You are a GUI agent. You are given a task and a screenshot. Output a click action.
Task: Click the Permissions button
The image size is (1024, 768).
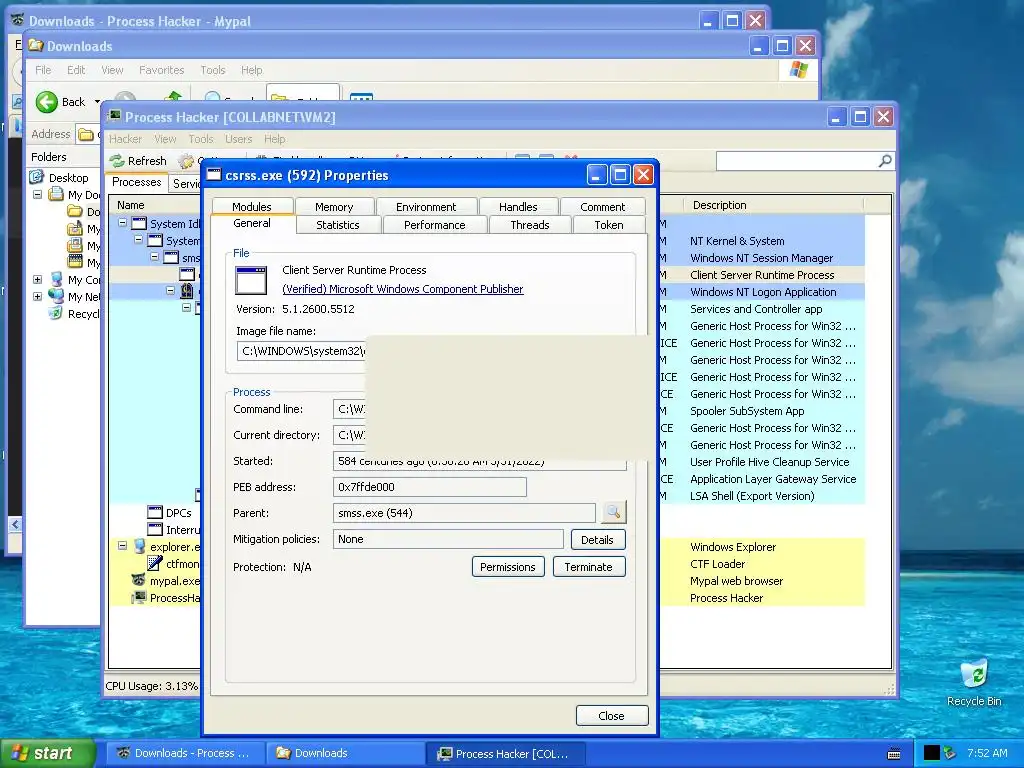point(507,567)
